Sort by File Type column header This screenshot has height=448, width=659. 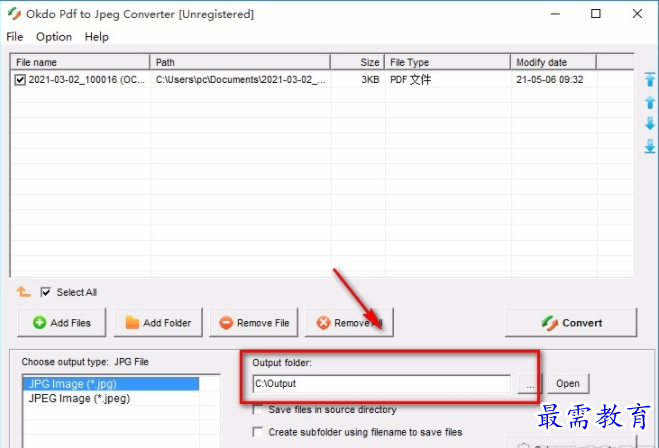448,62
